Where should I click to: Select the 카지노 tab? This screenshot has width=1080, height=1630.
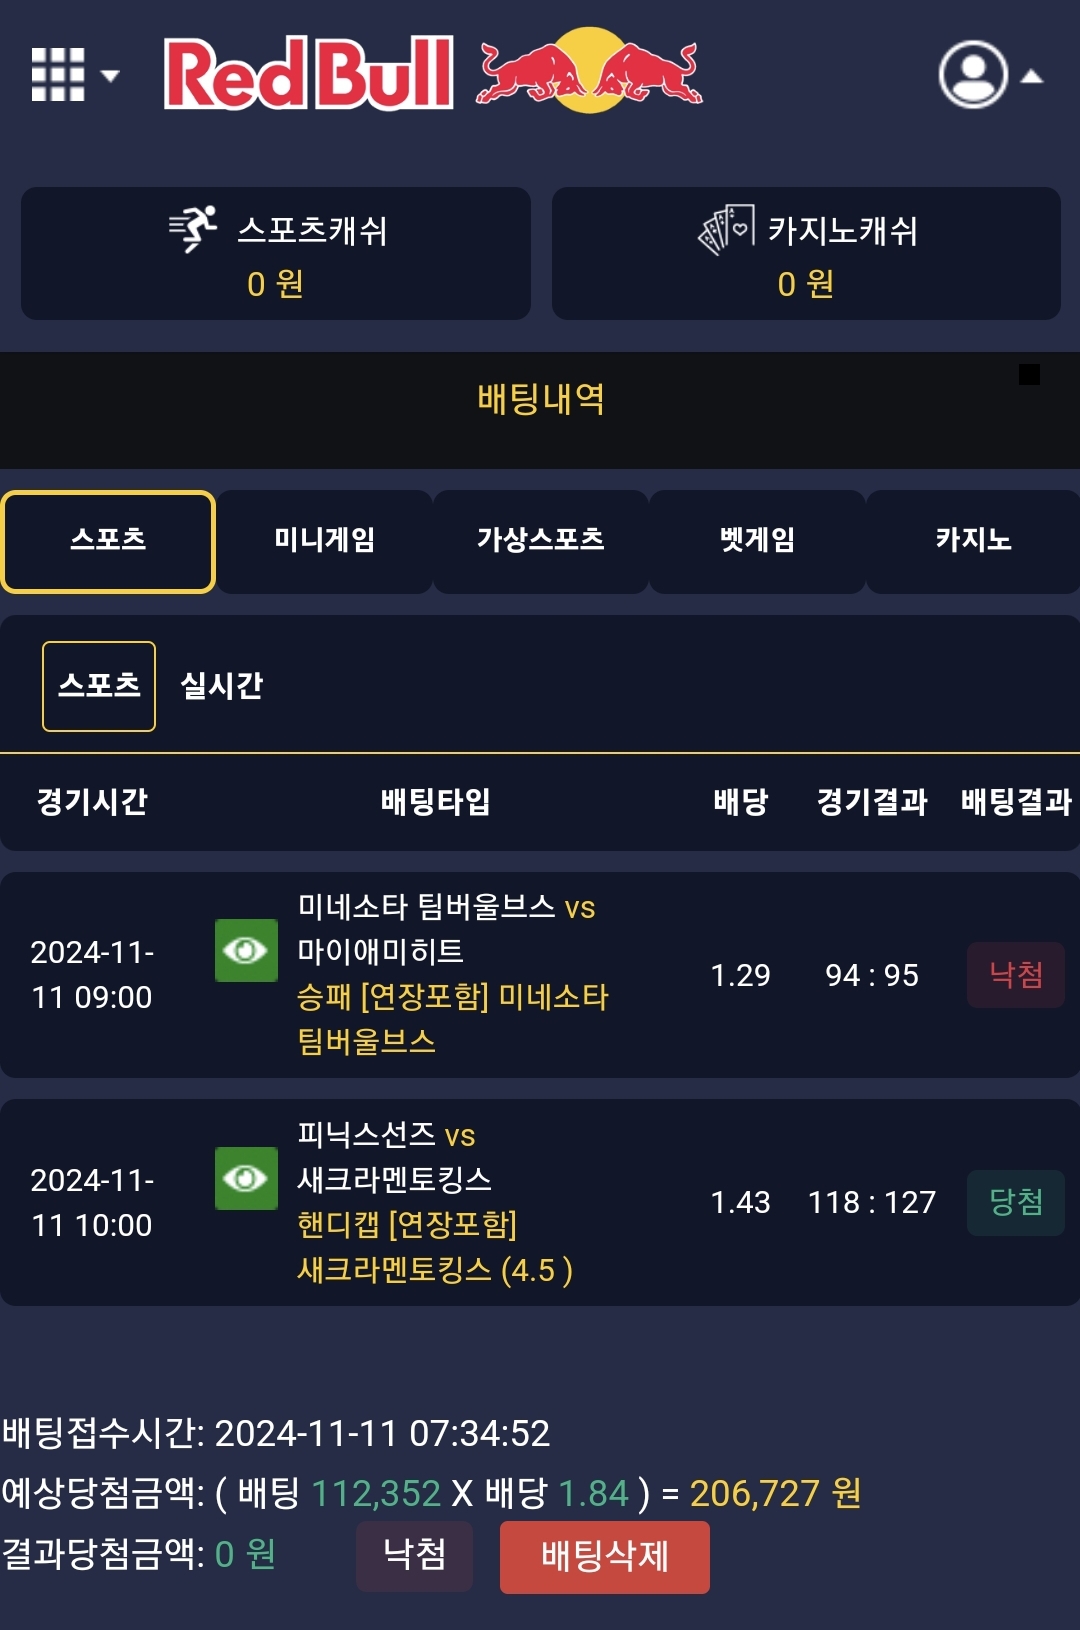point(973,541)
